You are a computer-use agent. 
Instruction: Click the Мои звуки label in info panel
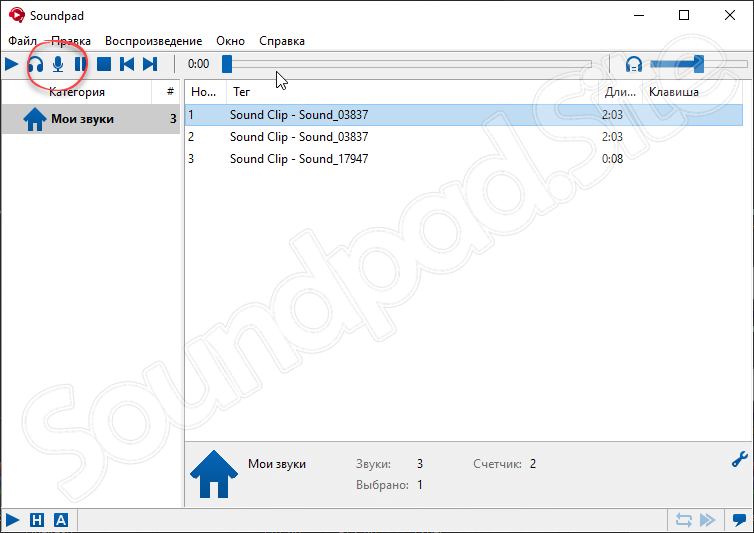277,464
